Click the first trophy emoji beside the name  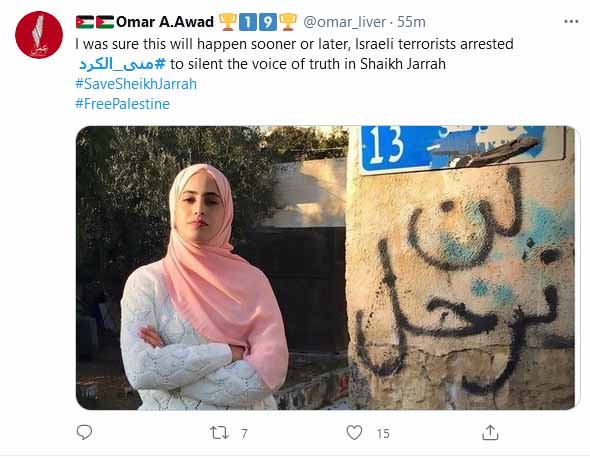(228, 22)
